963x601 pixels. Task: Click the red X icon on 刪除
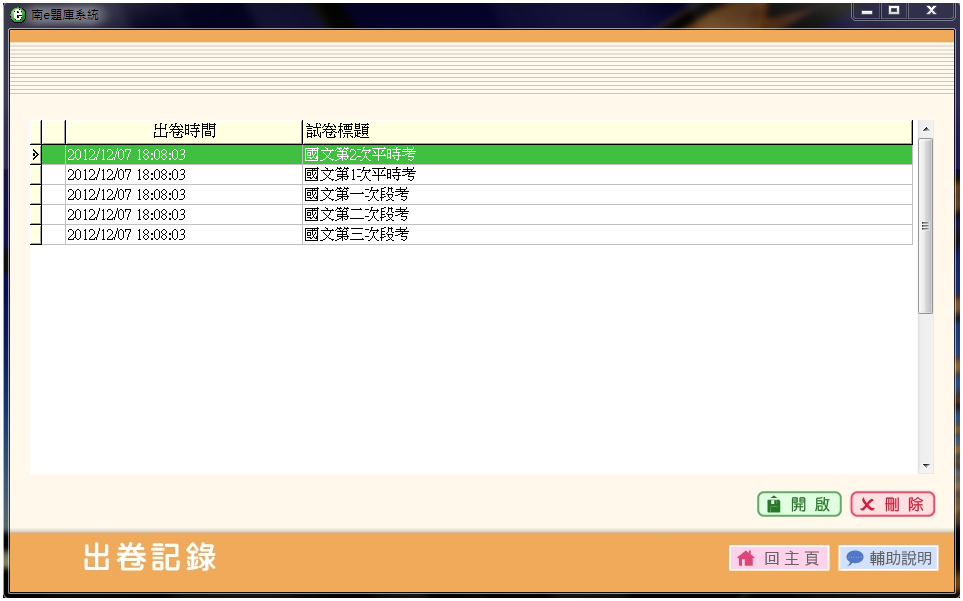(x=867, y=505)
